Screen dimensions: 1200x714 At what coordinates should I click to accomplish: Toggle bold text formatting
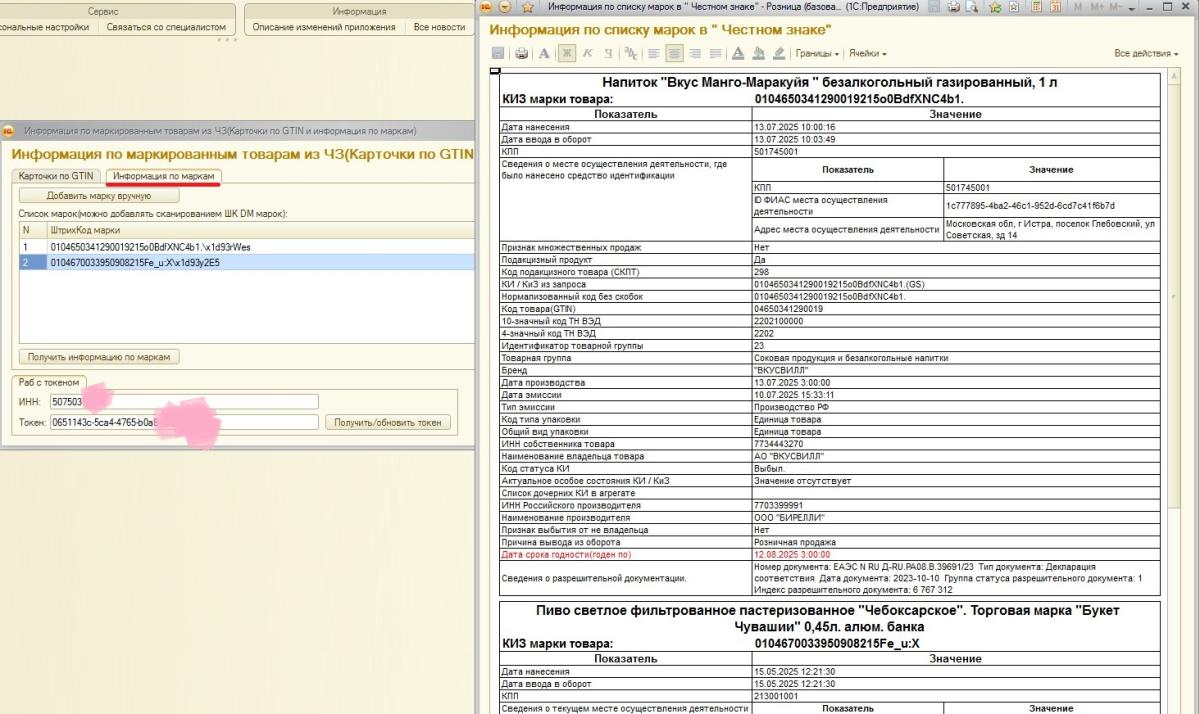pos(567,53)
